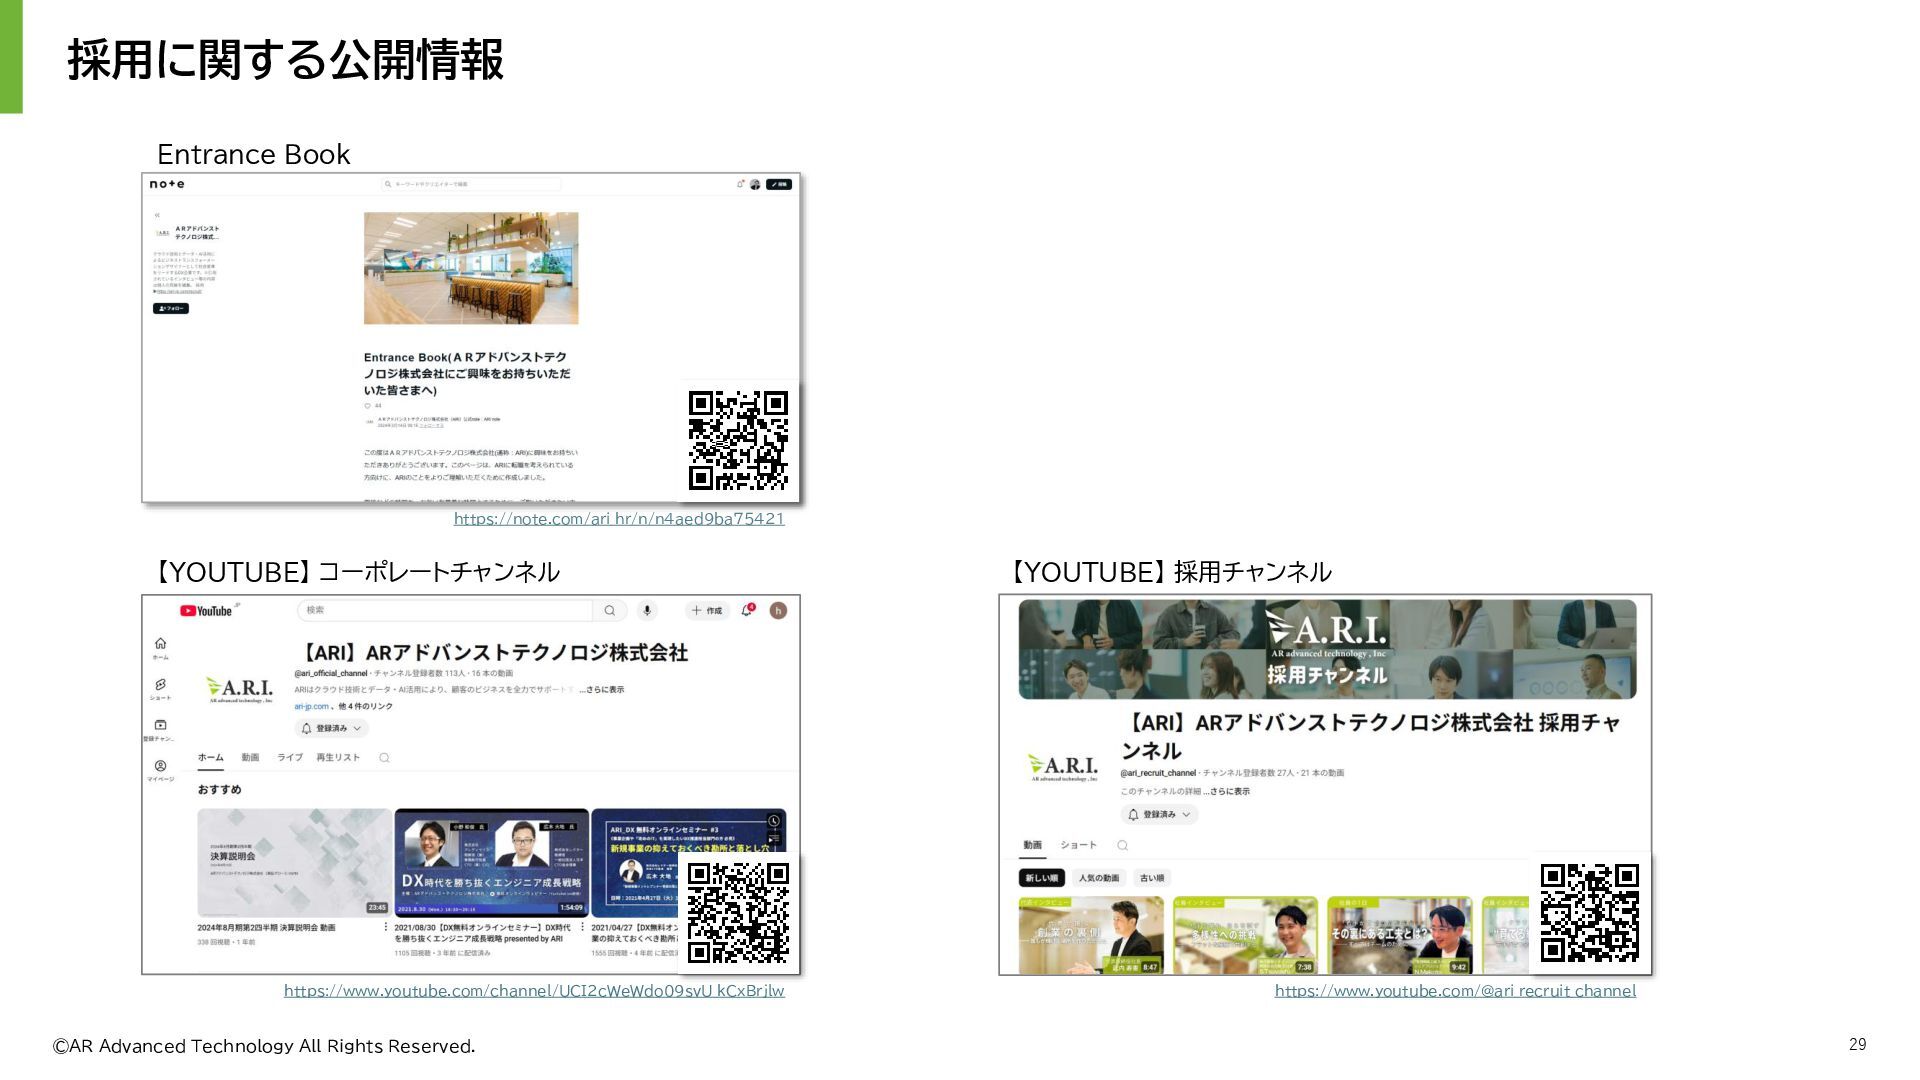Open the note.com Entrance Book URL link

pos(619,519)
